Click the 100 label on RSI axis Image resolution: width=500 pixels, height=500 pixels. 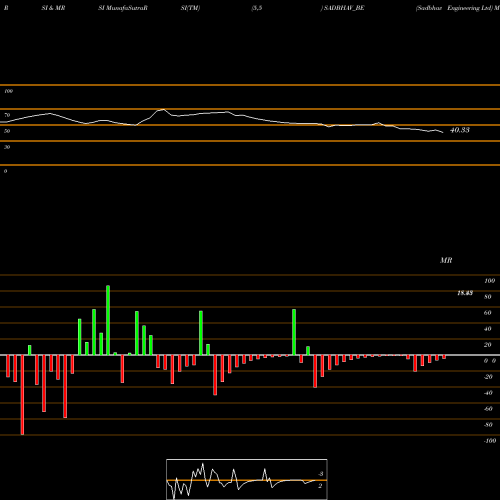tap(8, 91)
